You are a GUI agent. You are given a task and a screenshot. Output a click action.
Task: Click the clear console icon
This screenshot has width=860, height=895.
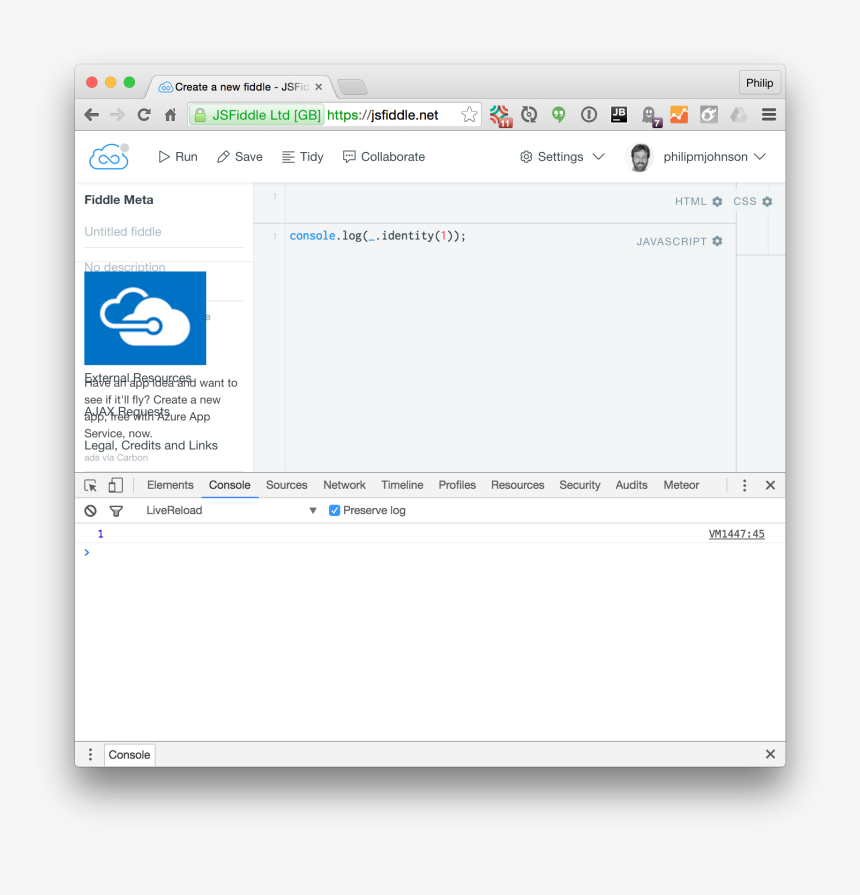coord(90,511)
